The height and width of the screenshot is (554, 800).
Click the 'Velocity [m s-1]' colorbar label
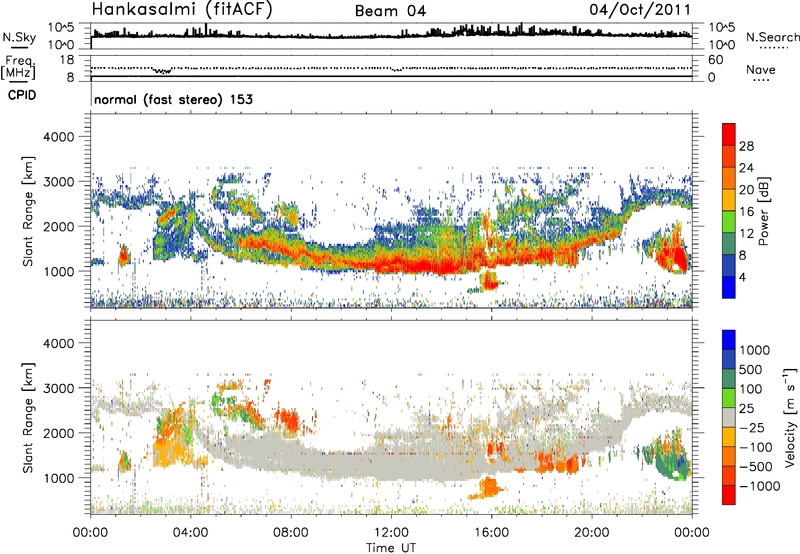pyautogui.click(x=790, y=417)
